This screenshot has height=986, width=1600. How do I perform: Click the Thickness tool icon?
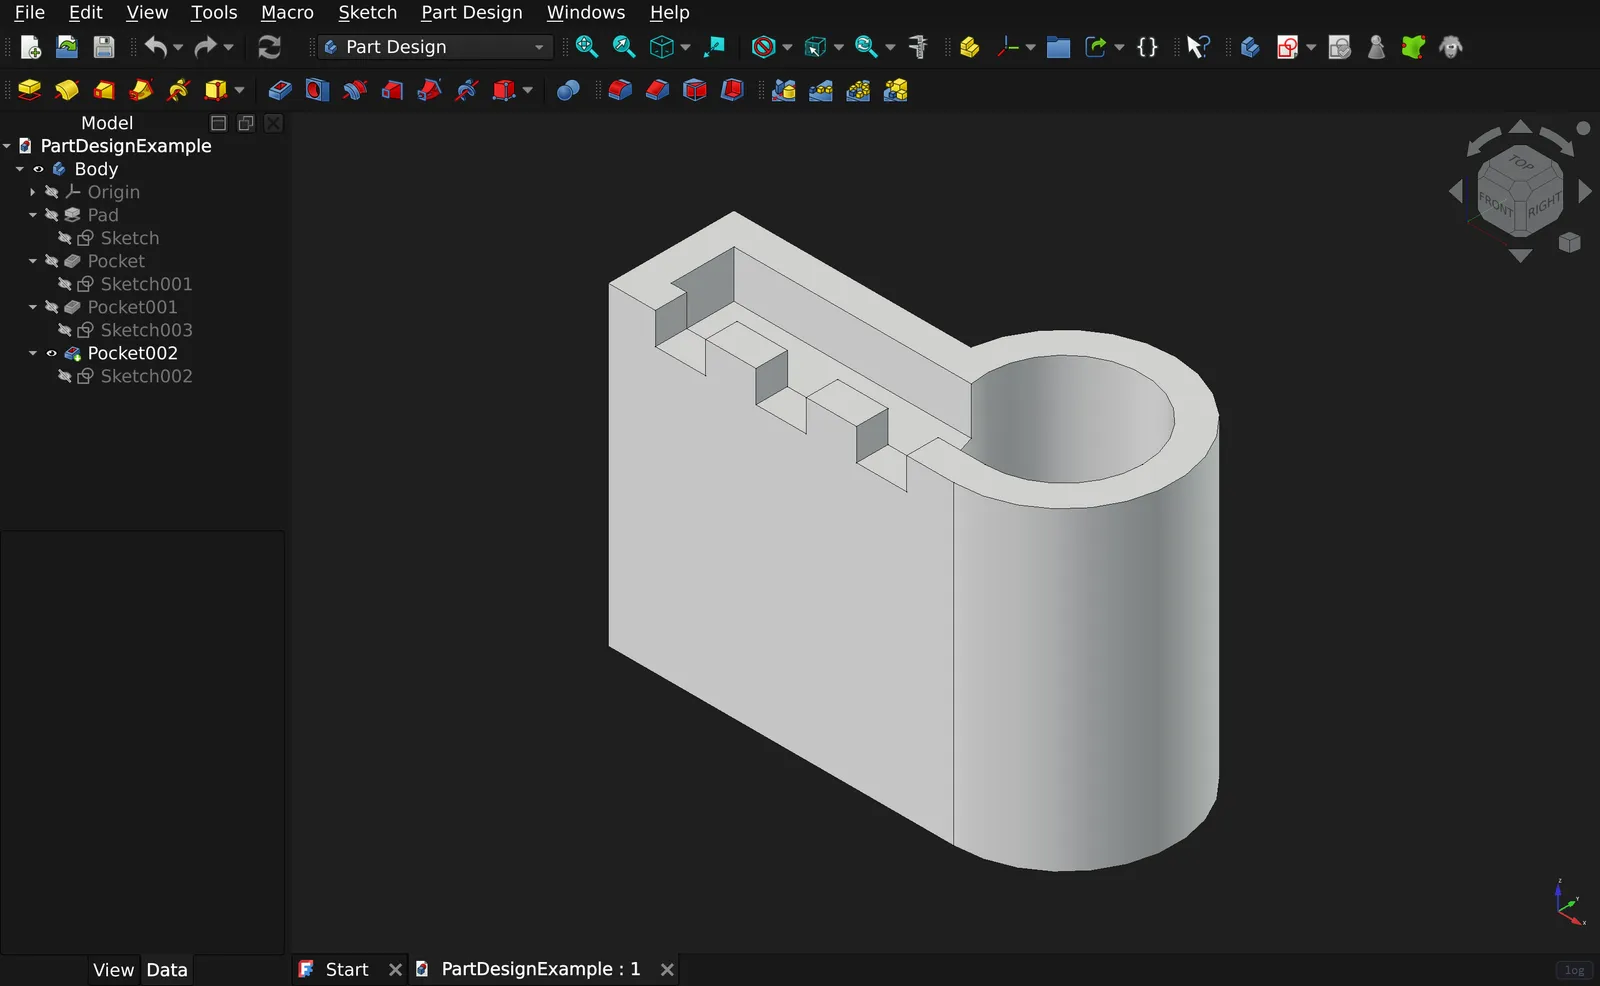click(732, 91)
